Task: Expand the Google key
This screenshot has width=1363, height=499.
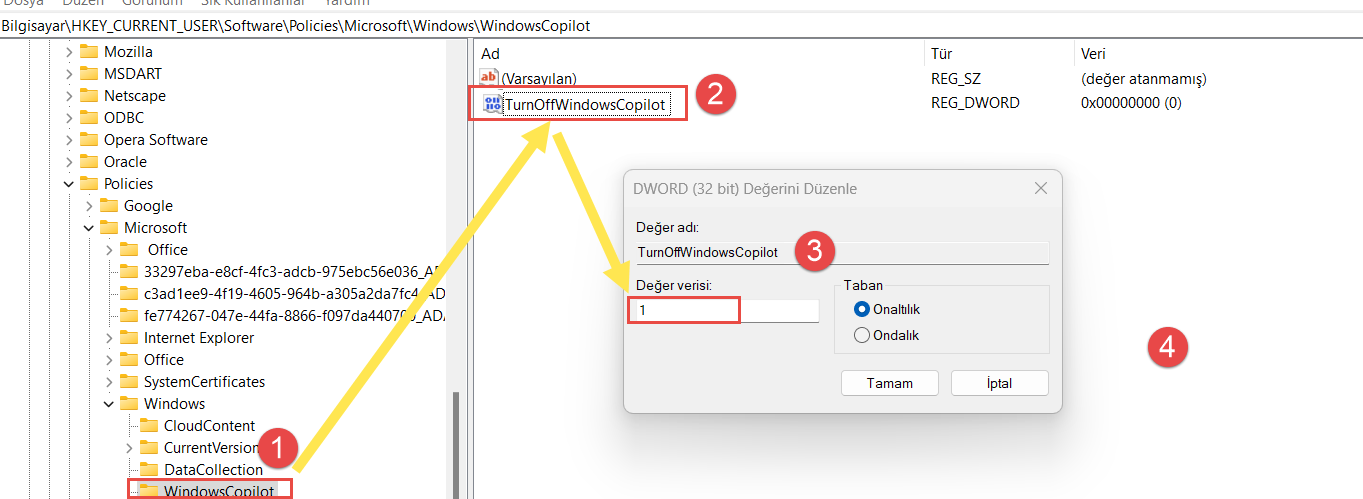Action: (x=89, y=206)
